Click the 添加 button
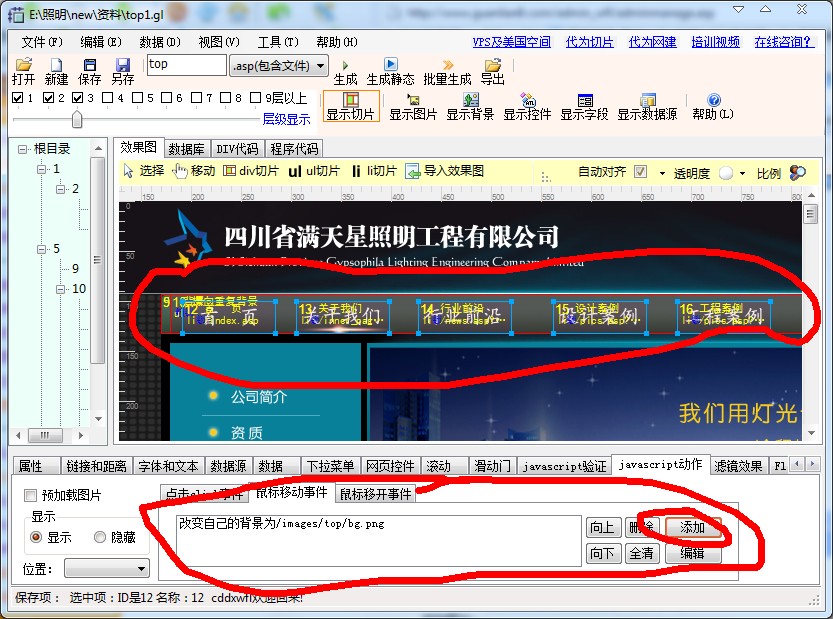833x619 pixels. pos(693,528)
